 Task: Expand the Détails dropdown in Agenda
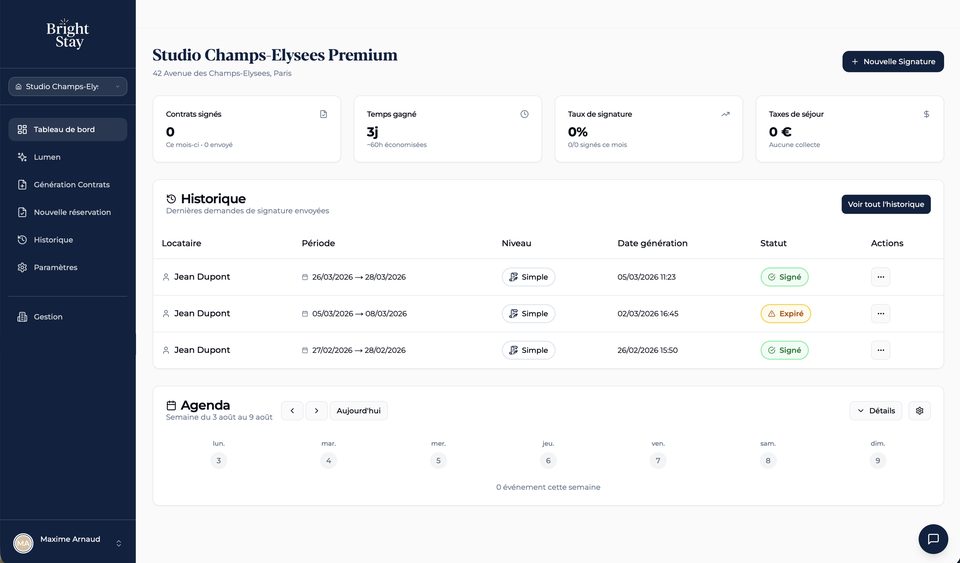876,411
